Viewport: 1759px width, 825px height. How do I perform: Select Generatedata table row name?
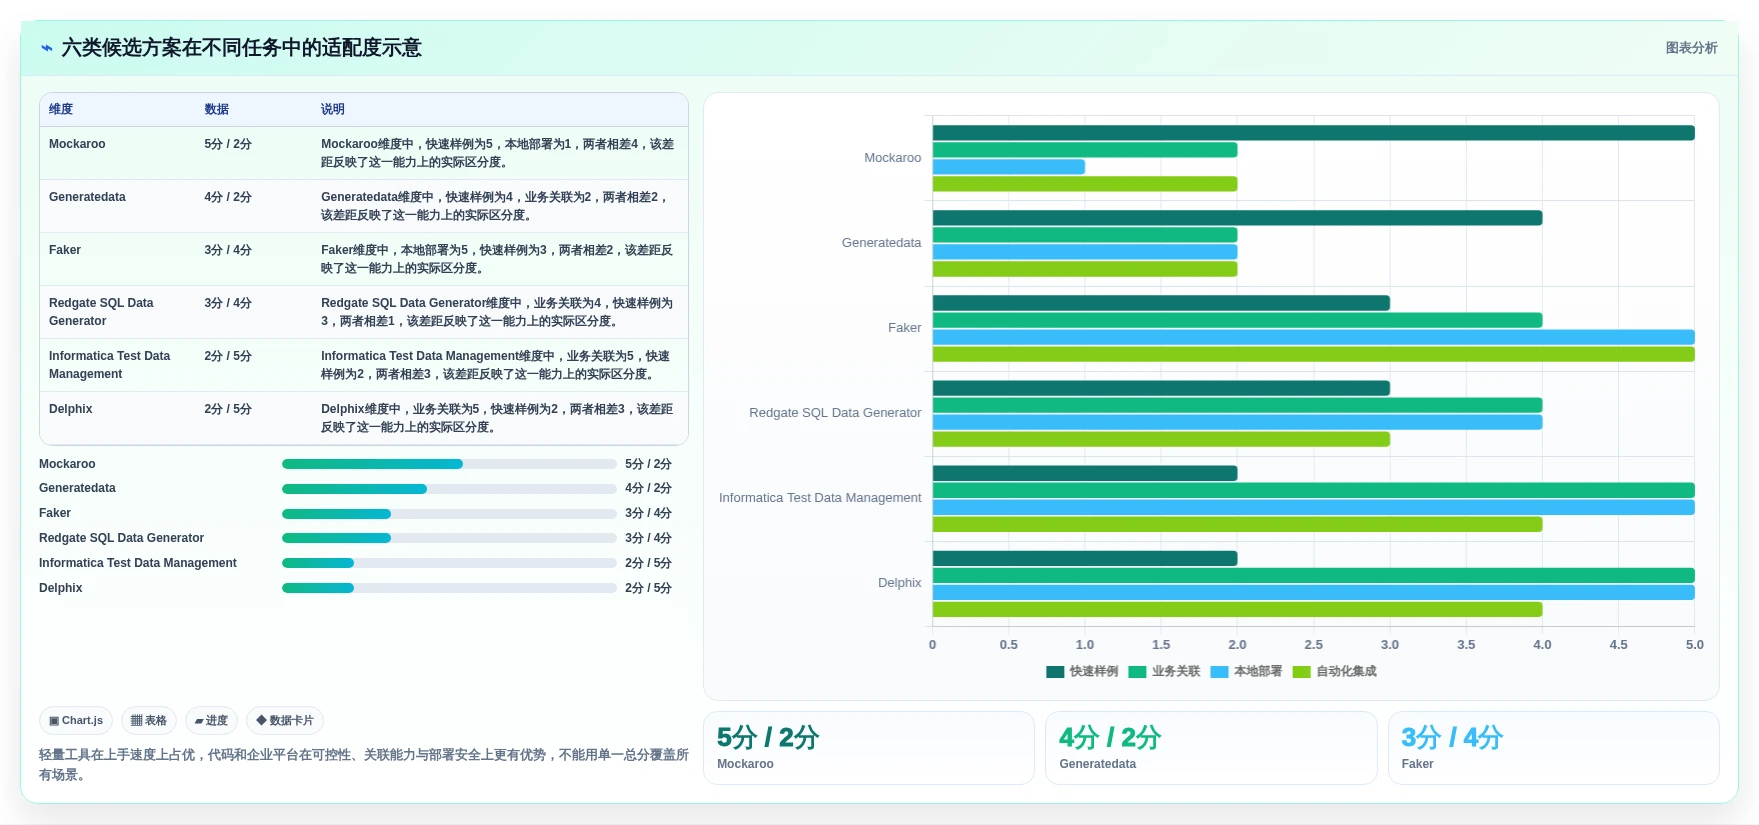(87, 197)
